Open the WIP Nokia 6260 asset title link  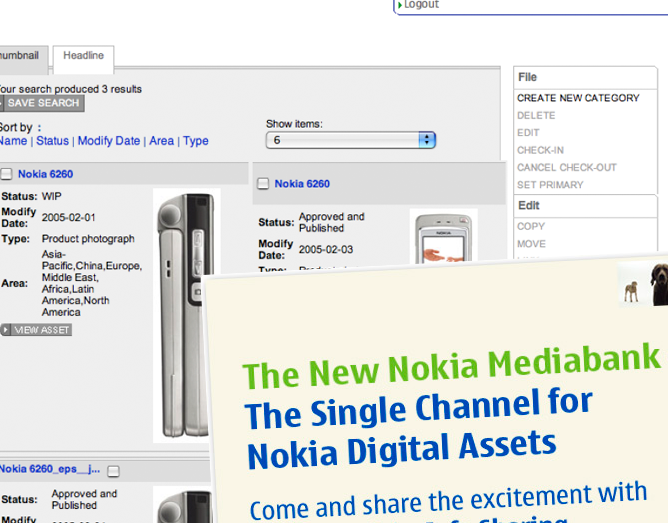coord(46,174)
